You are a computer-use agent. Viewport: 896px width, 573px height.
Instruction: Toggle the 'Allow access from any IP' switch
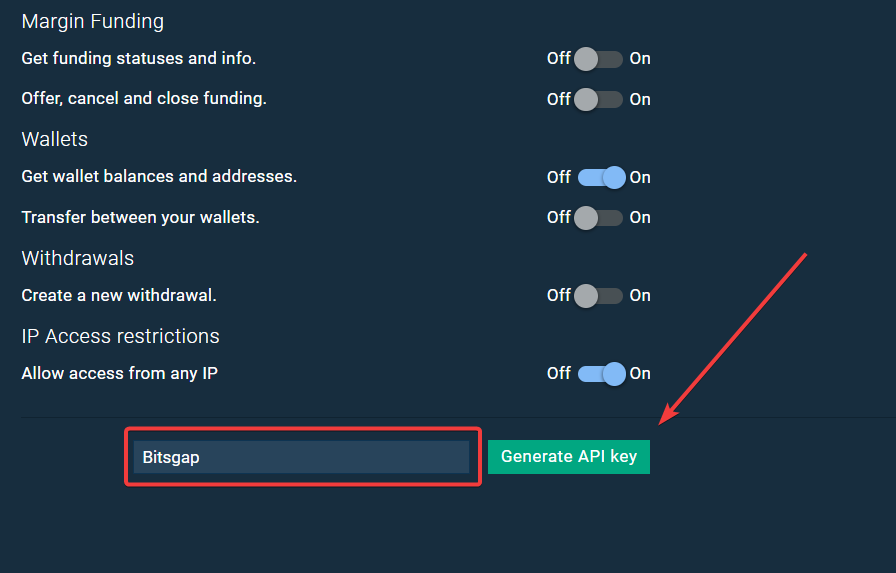click(x=601, y=373)
